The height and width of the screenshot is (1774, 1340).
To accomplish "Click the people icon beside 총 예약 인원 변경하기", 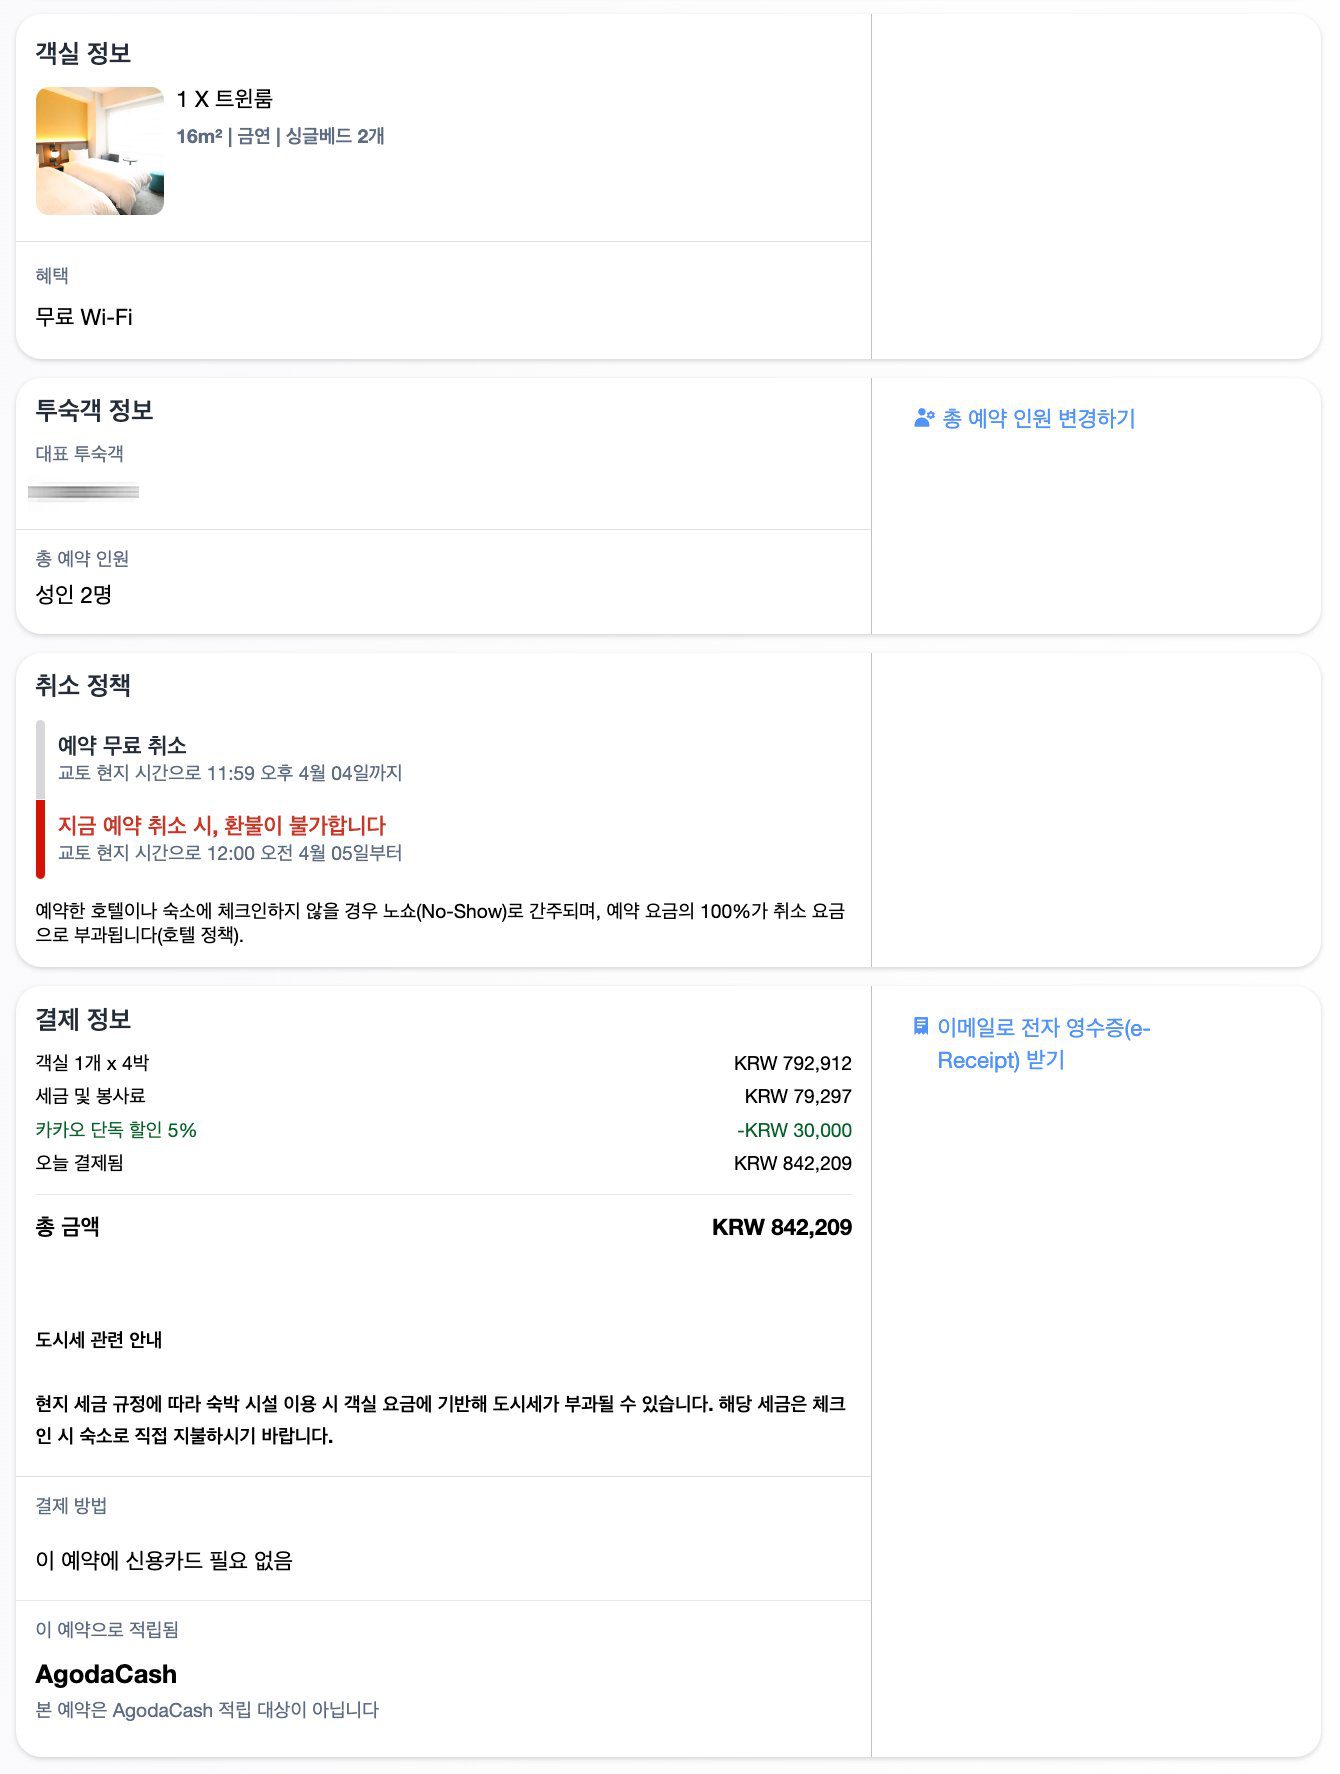I will point(924,418).
